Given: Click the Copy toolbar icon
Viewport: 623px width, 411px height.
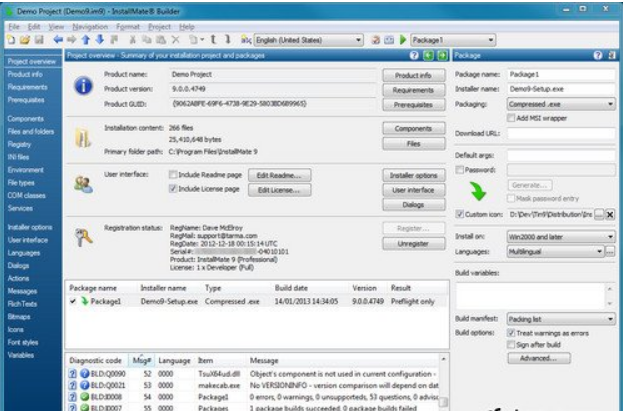Looking at the screenshot, I should [x=147, y=40].
